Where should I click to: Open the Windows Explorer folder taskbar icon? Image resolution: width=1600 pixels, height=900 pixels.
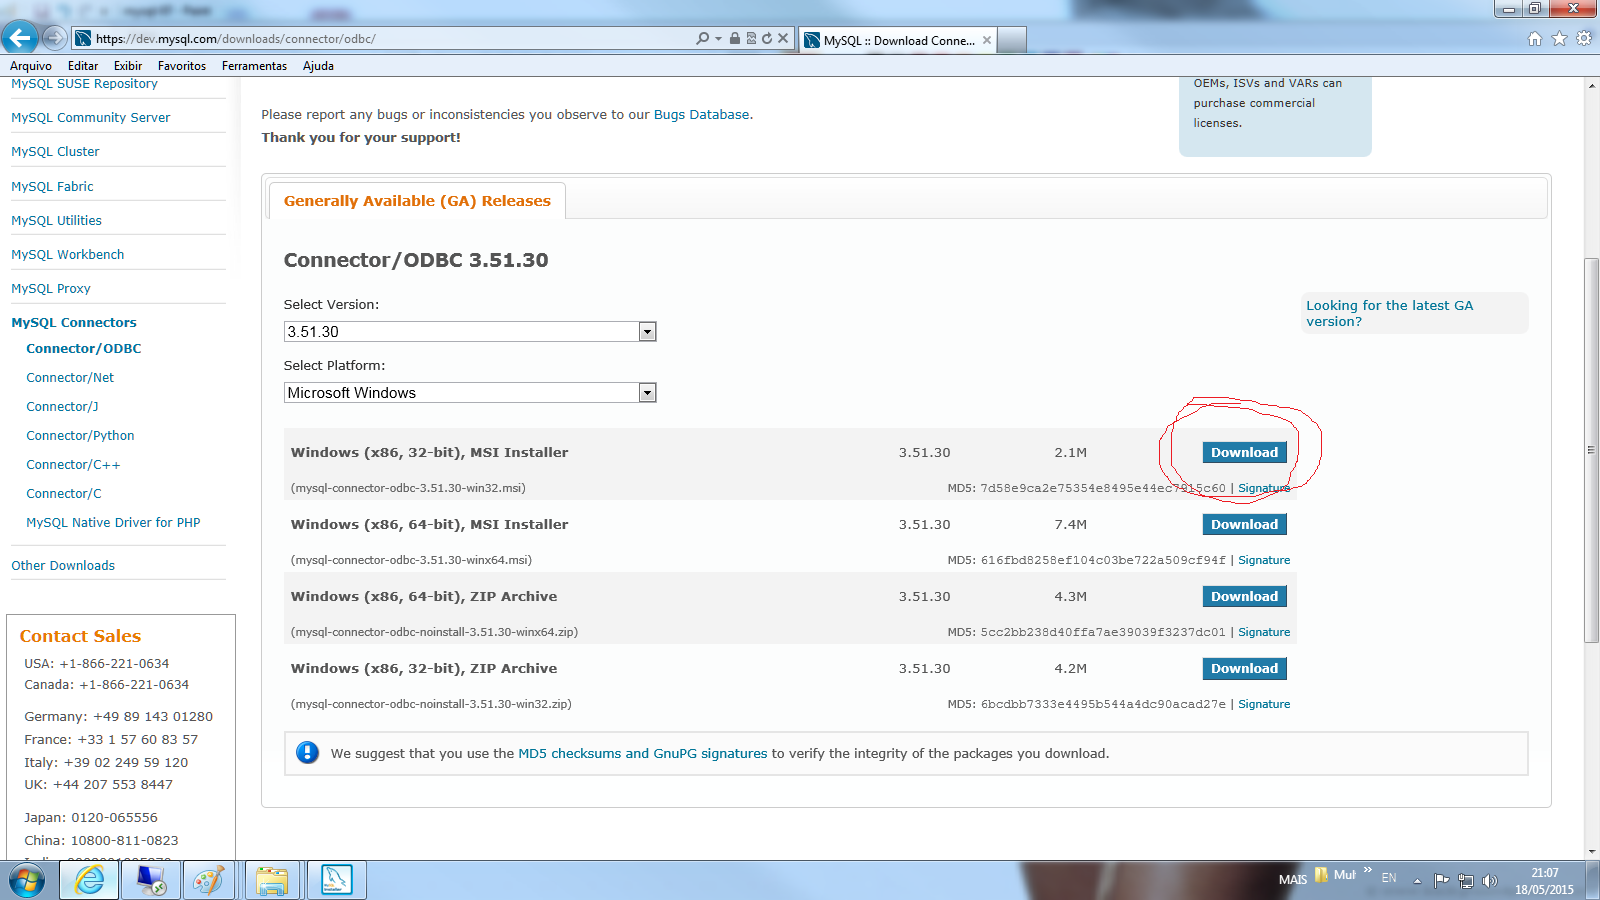(x=272, y=880)
